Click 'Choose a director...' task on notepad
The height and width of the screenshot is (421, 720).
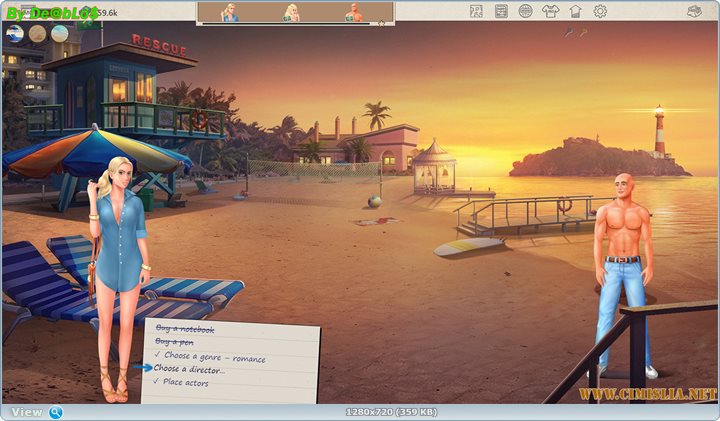(x=189, y=369)
